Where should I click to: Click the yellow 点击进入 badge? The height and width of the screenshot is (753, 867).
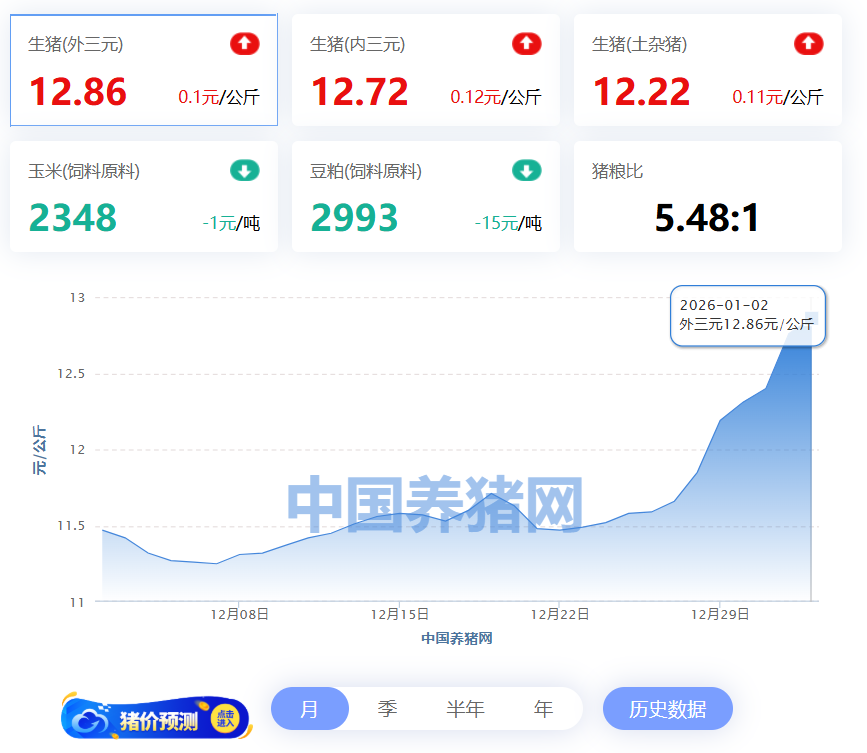click(x=225, y=718)
